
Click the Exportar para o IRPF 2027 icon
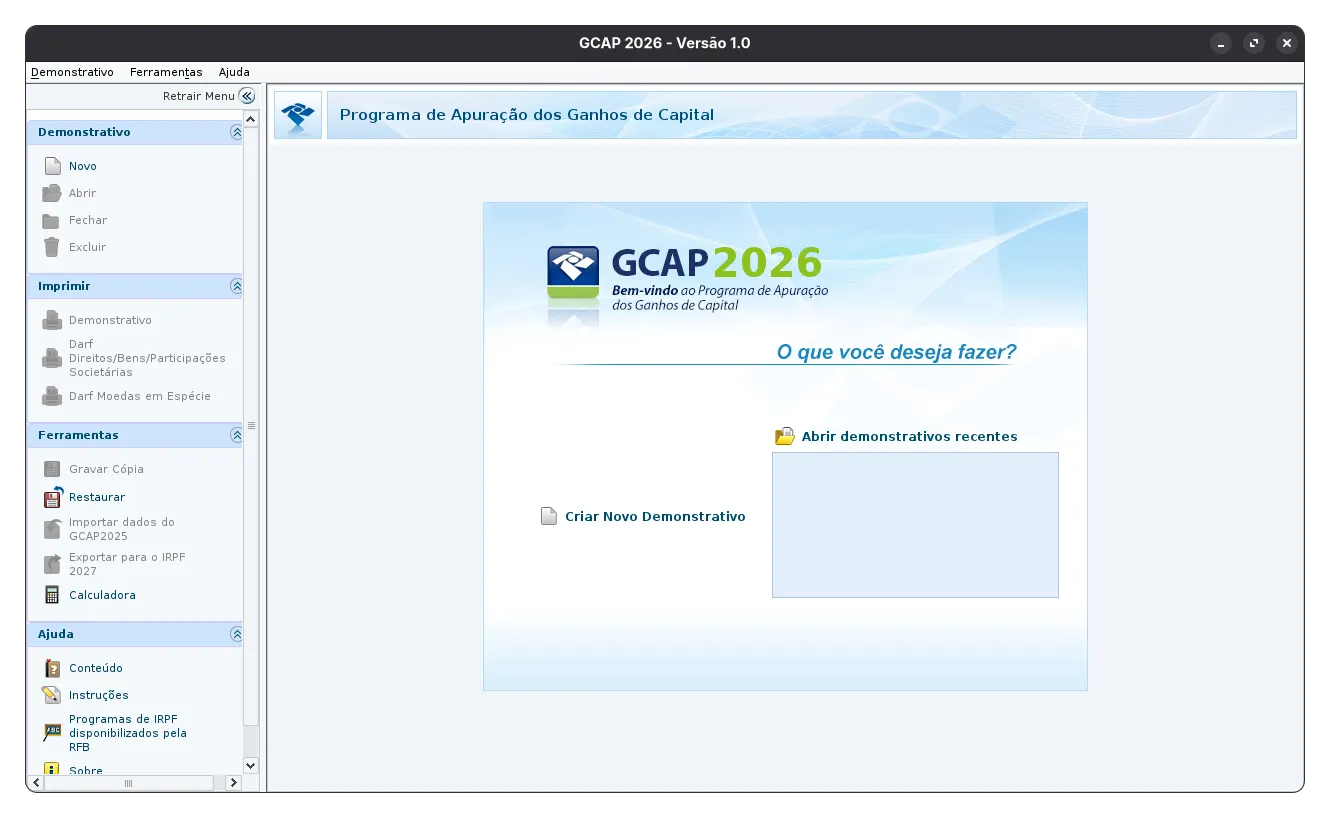(x=52, y=564)
